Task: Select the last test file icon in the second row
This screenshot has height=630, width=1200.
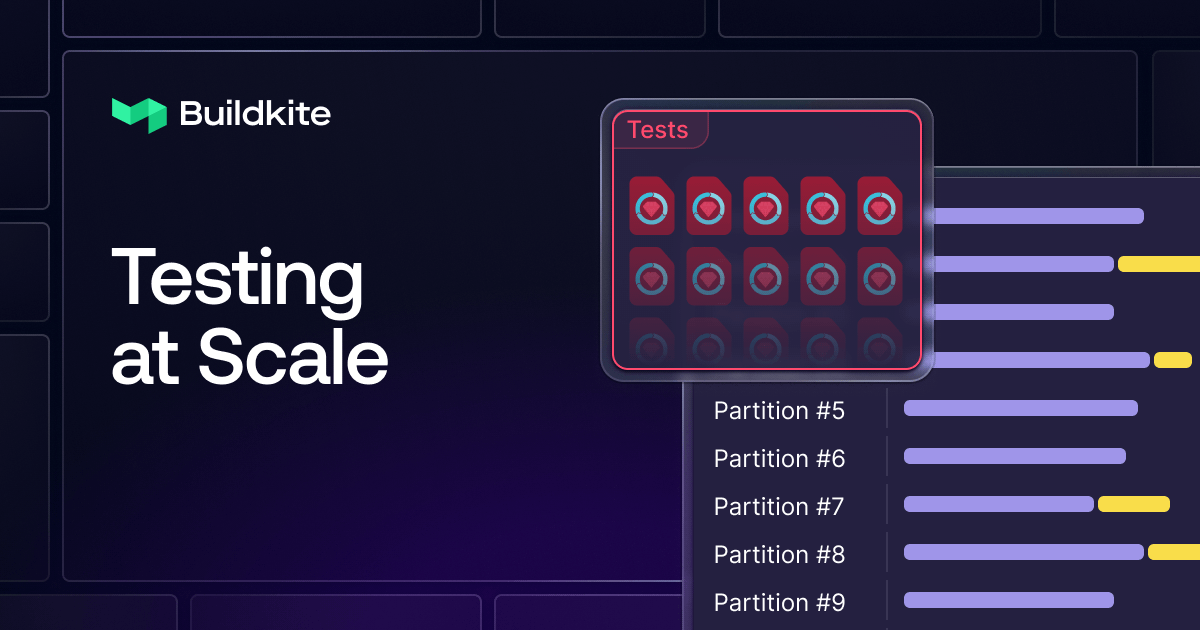Action: tap(879, 278)
